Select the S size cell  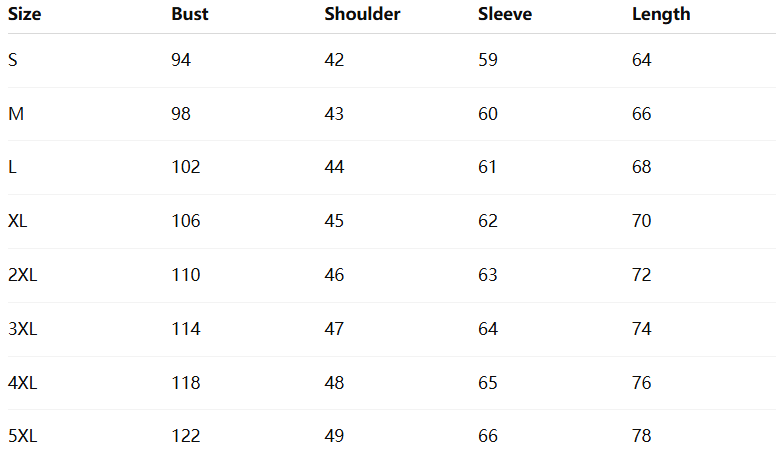pyautogui.click(x=13, y=60)
